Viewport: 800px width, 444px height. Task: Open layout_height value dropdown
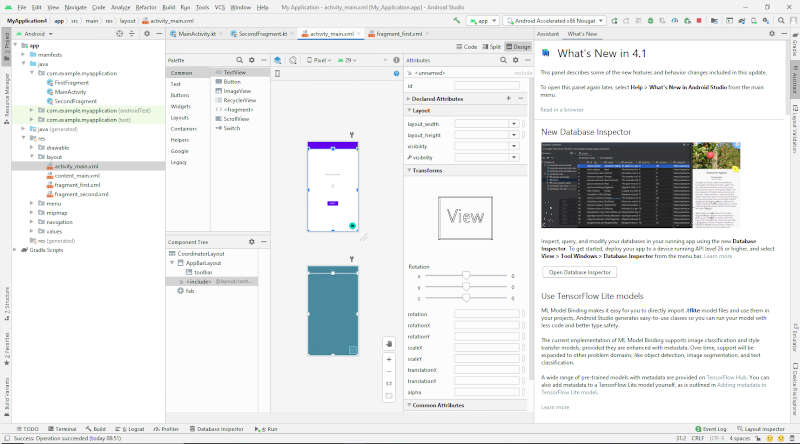click(x=514, y=135)
